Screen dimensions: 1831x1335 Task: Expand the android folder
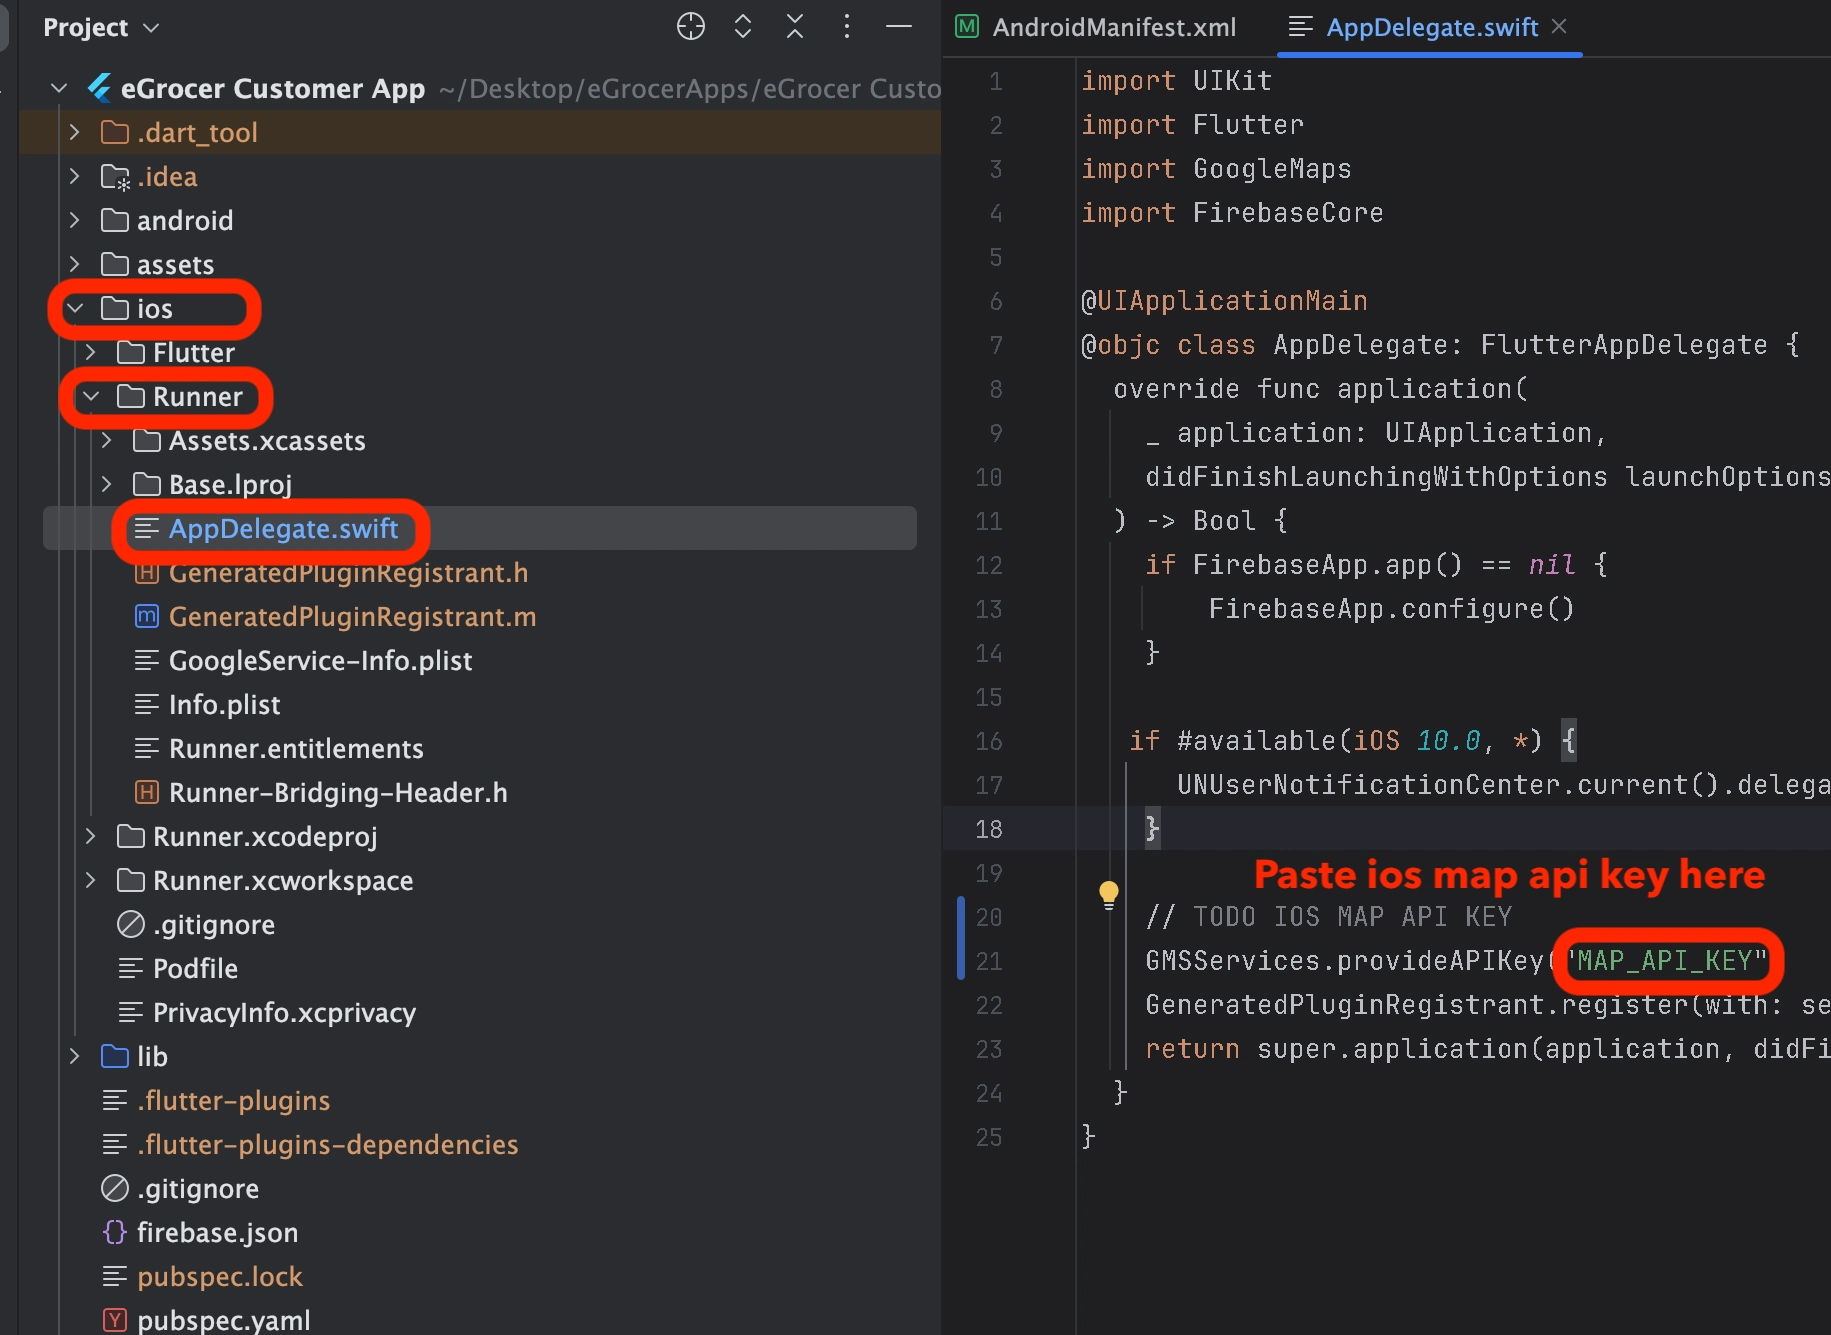point(75,220)
